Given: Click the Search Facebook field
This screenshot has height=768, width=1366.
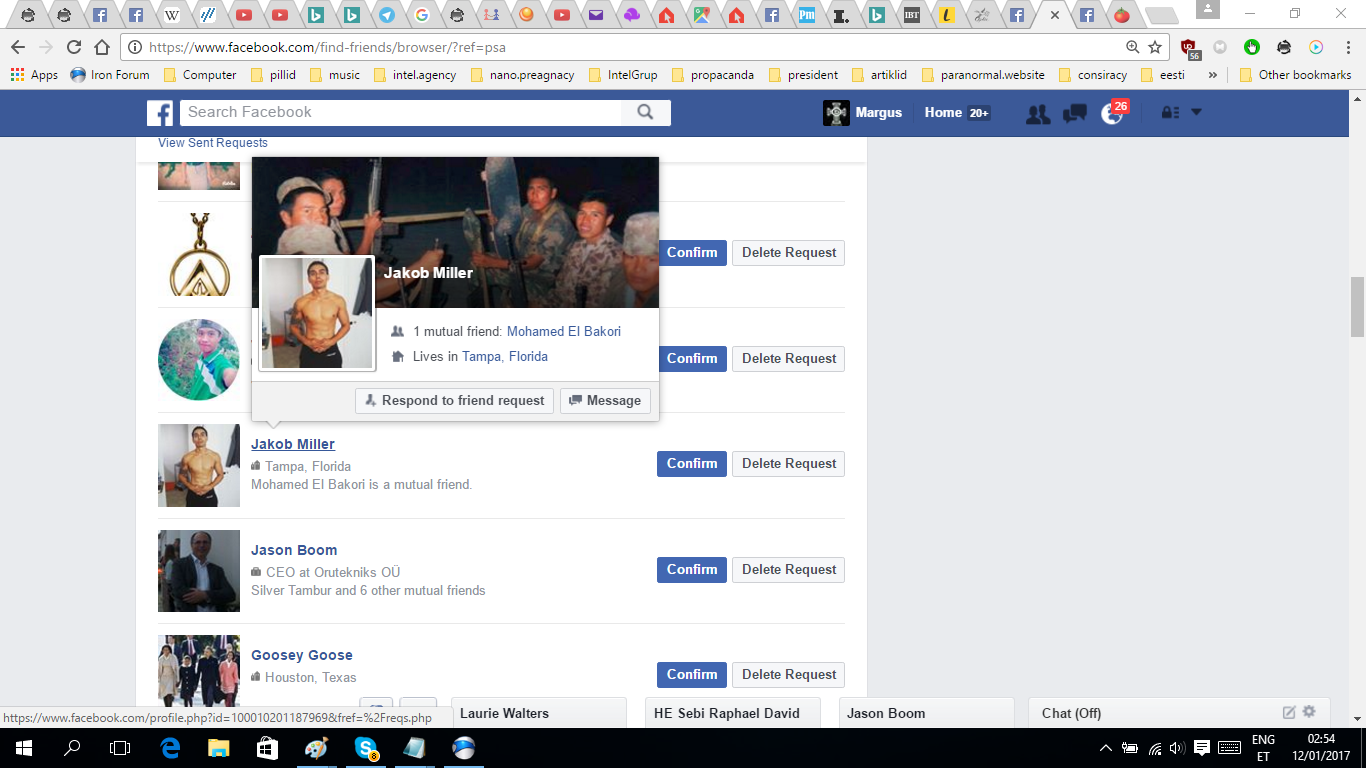Looking at the screenshot, I should pyautogui.click(x=400, y=113).
